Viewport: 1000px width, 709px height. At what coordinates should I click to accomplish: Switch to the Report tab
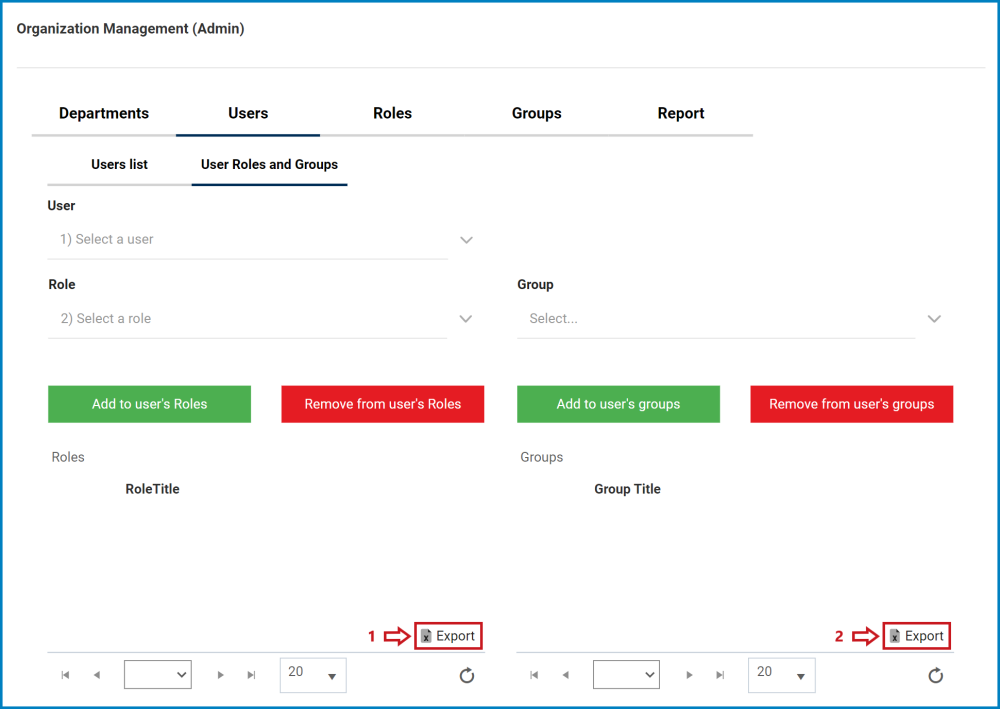pos(680,113)
